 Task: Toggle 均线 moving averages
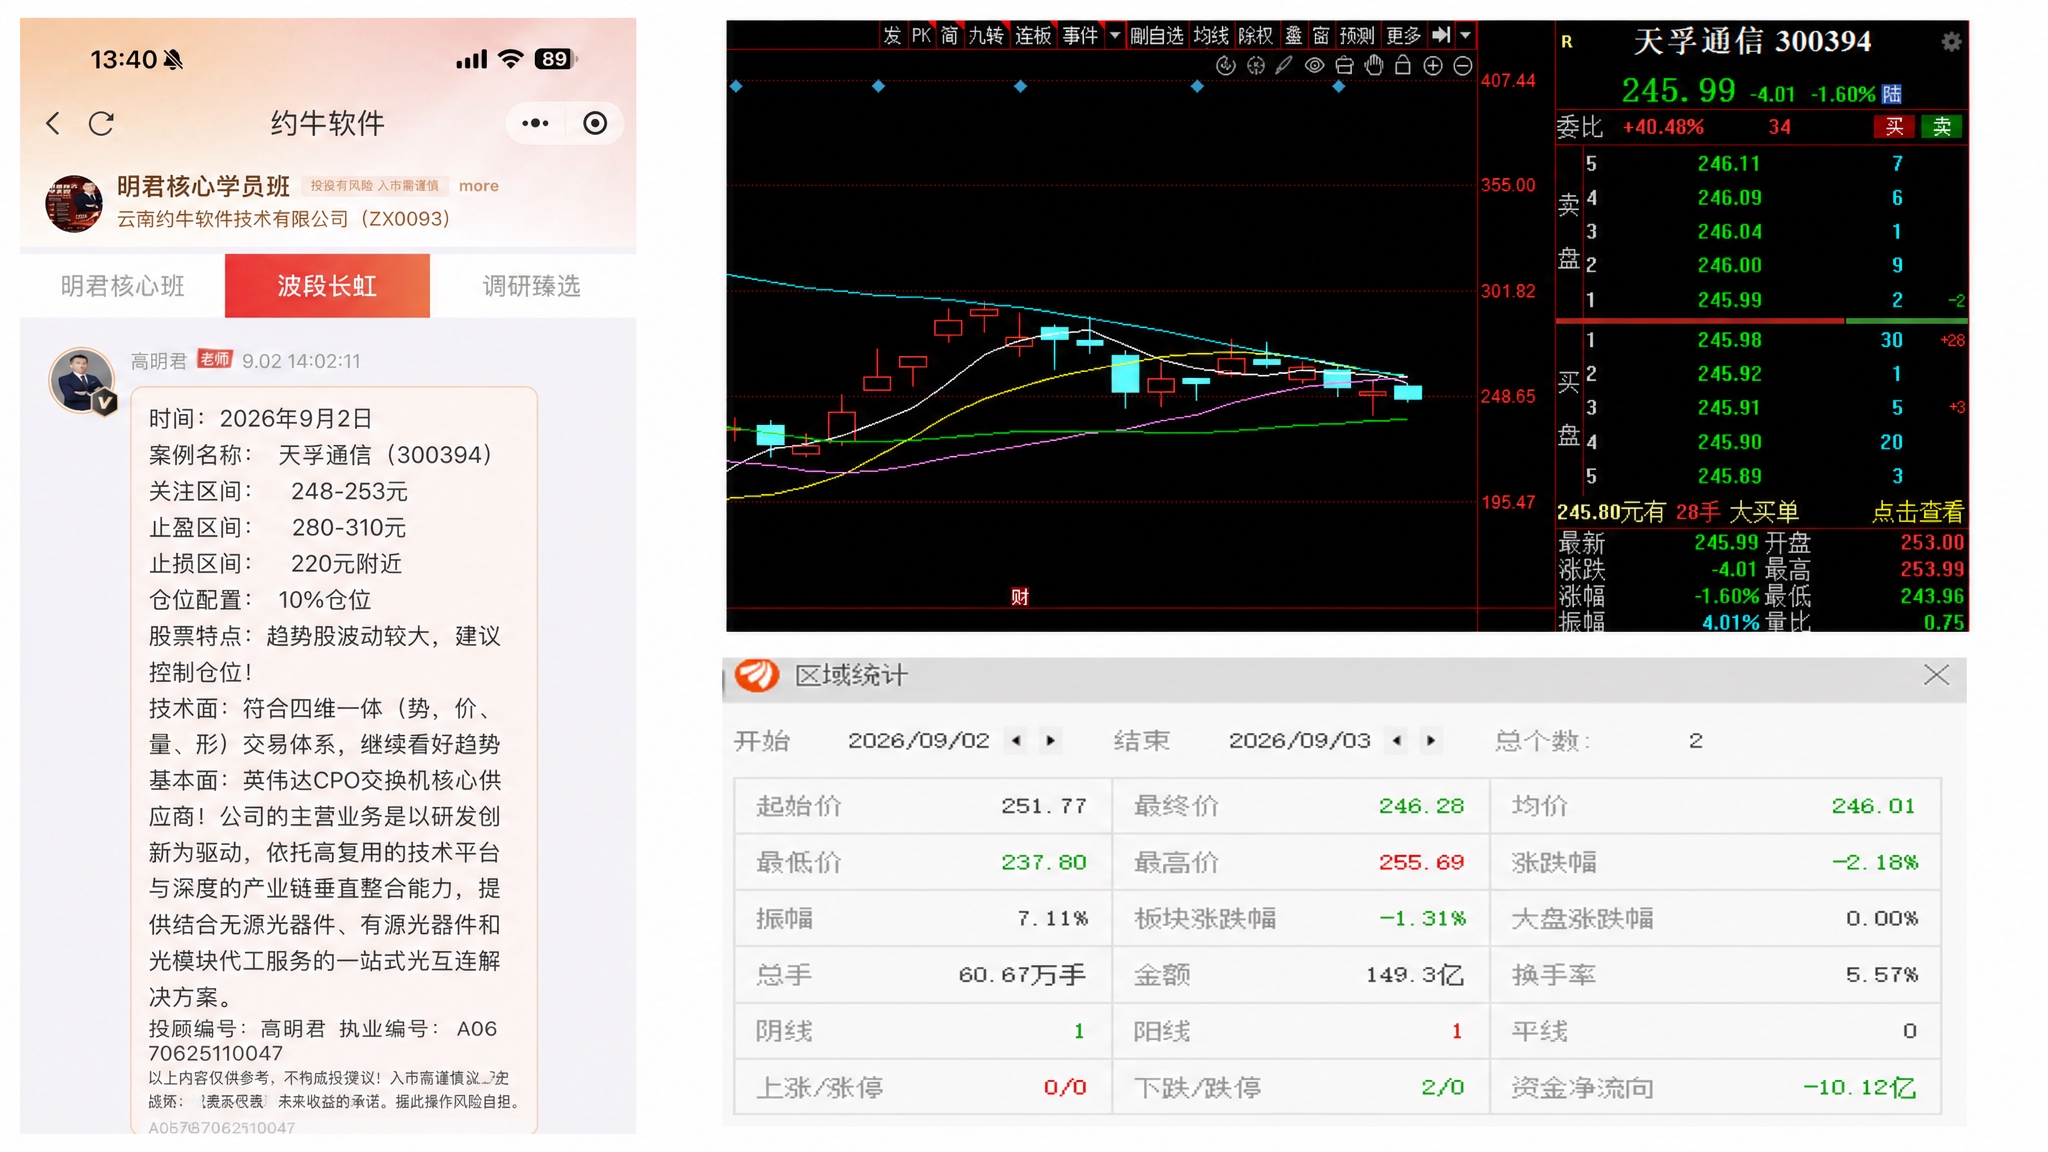(1210, 36)
